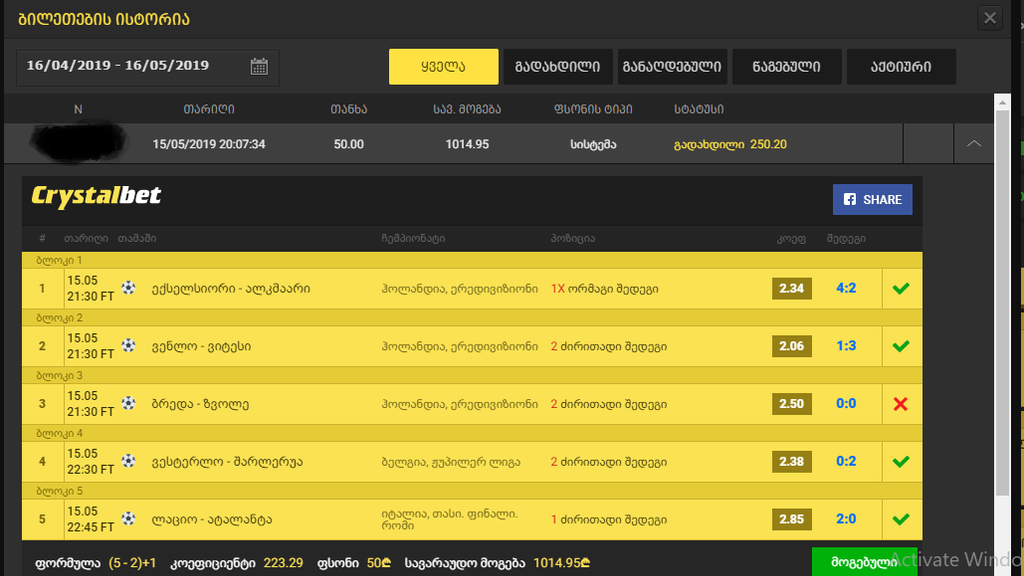Click the ბელგია, ჟუპილერ ლიგა championship
This screenshot has width=1024, height=576.
point(451,462)
